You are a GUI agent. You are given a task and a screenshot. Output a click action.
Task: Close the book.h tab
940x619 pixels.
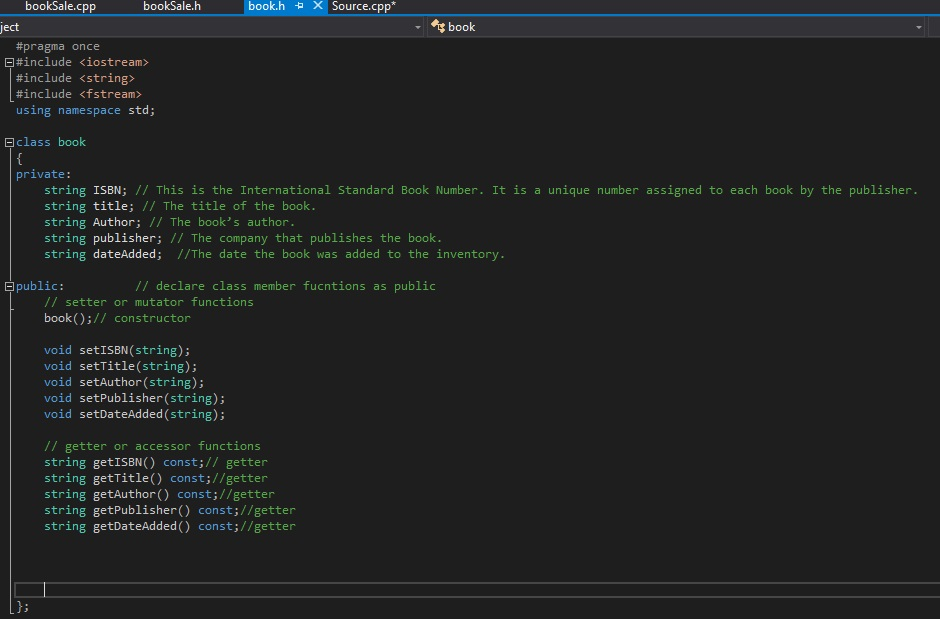click(318, 6)
